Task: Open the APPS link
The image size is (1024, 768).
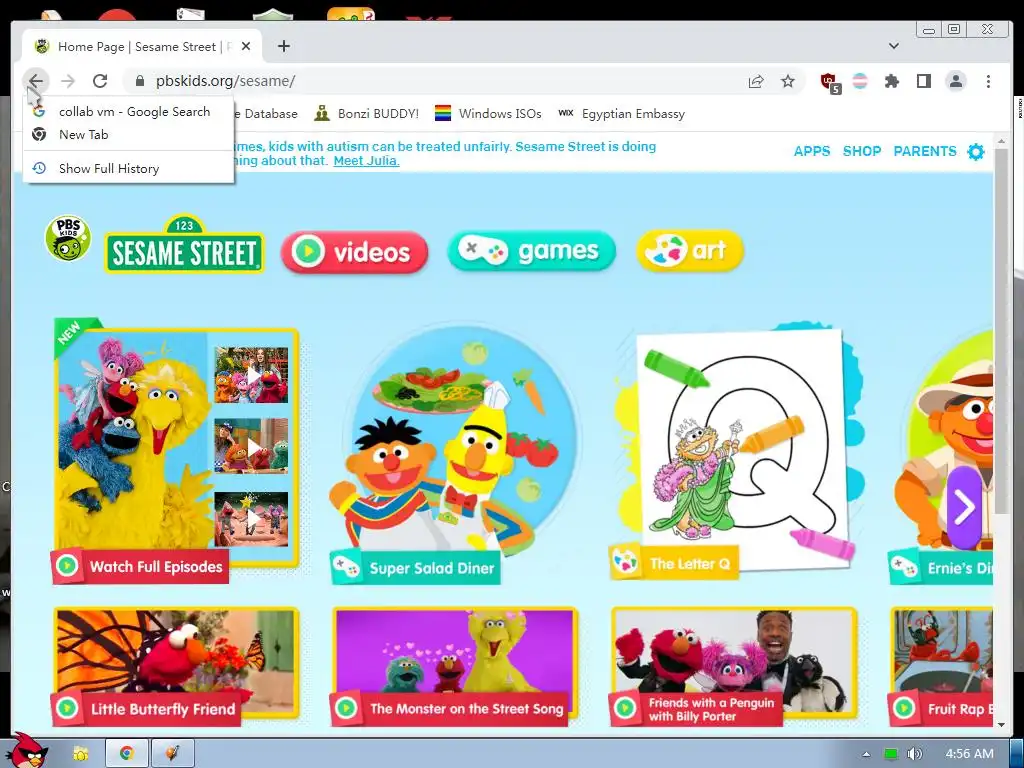Action: 812,152
